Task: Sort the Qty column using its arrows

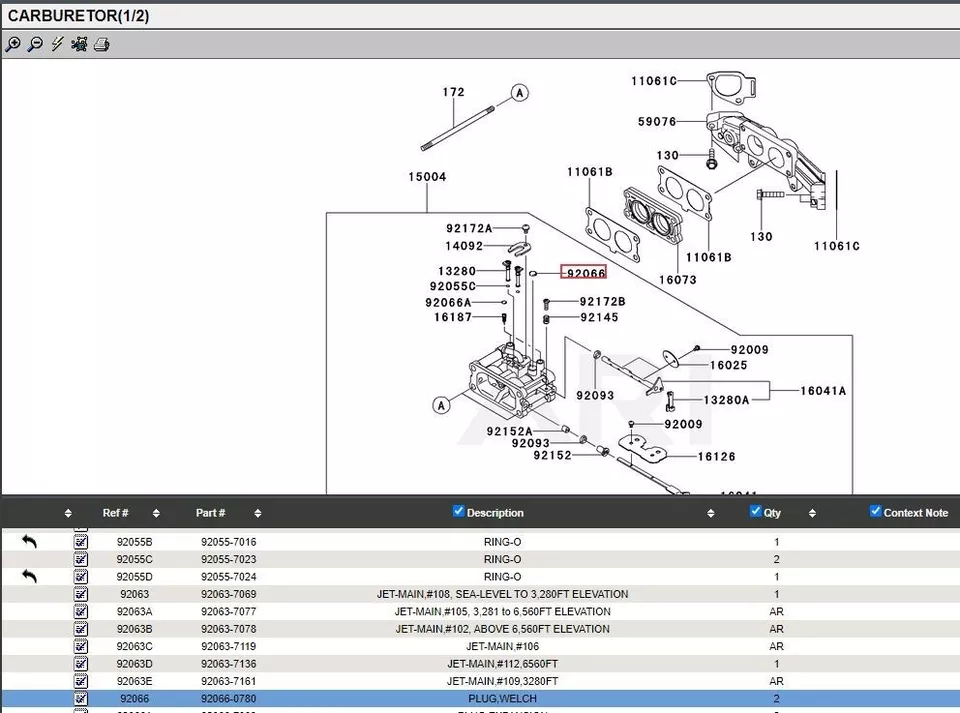Action: [812, 513]
